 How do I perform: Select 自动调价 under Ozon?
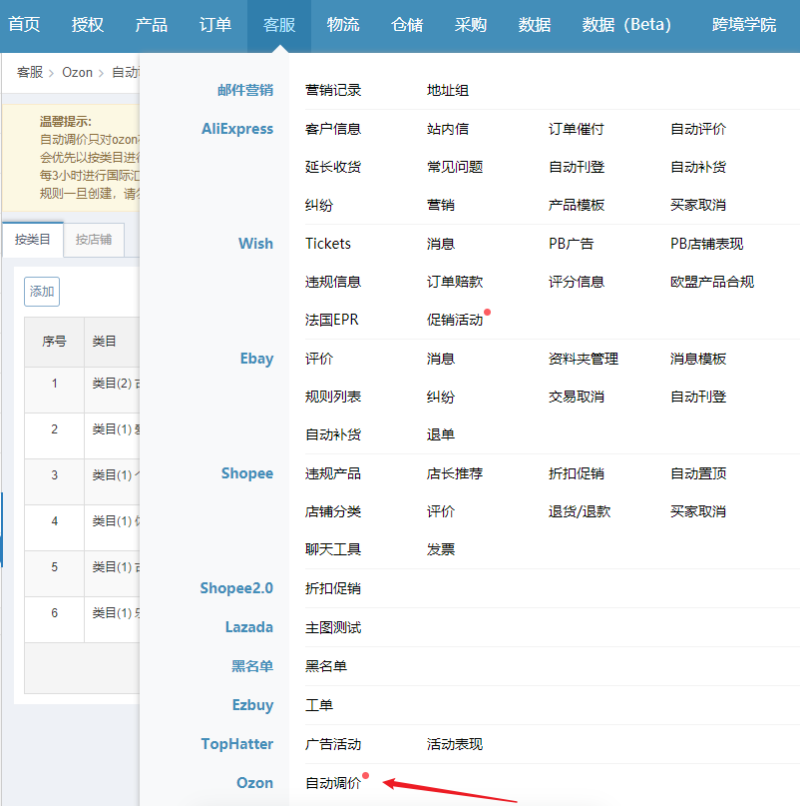[x=333, y=783]
